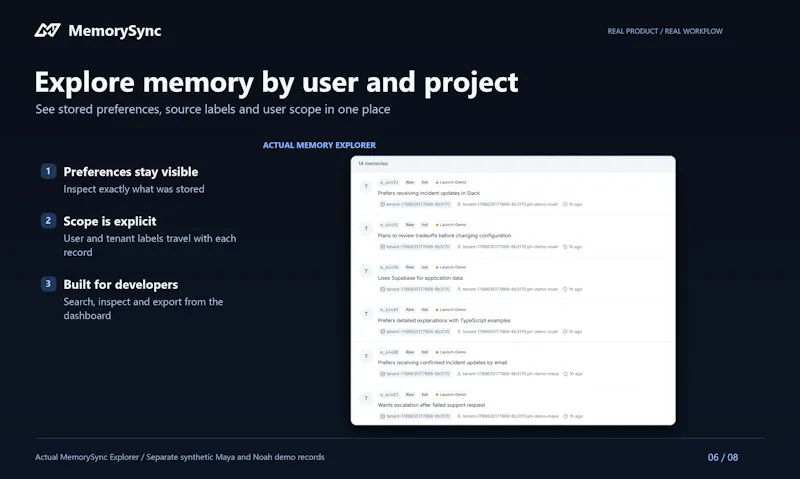Click Launch-Demo tag on review tradeoffs memory
800x479 pixels.
pyautogui.click(x=451, y=224)
